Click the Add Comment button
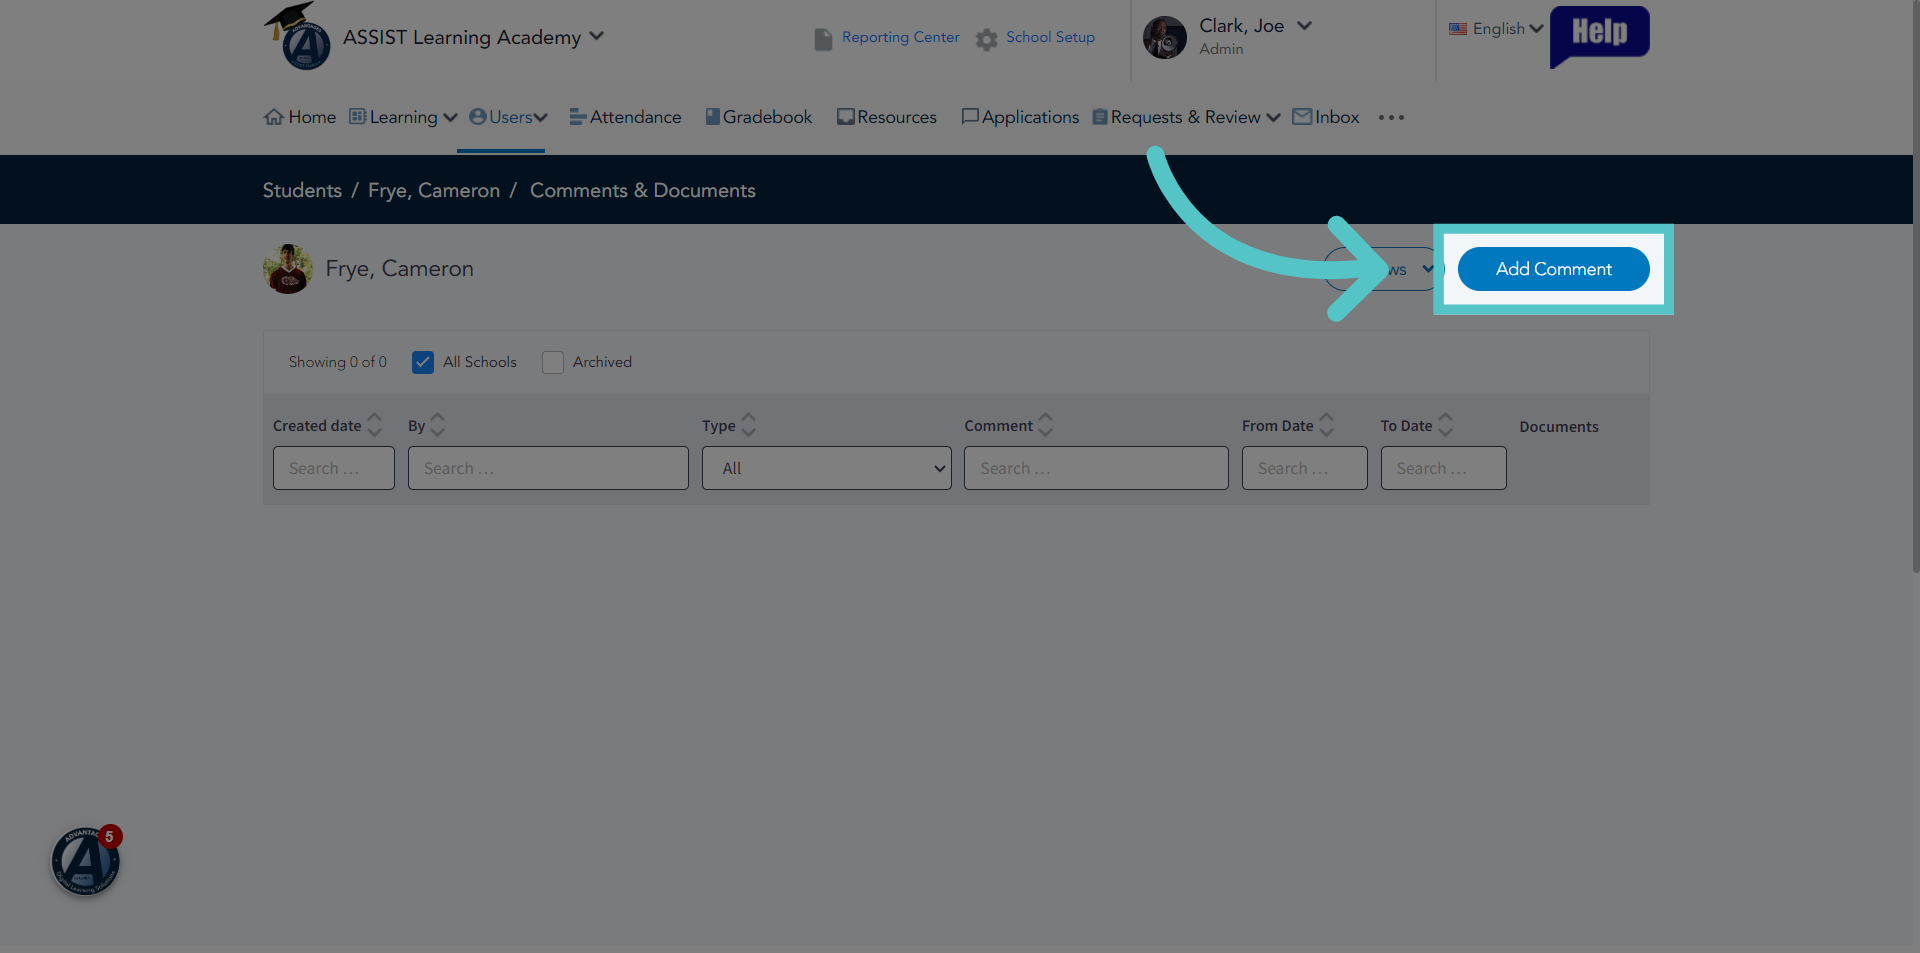Screen dimensions: 1920x953 point(1553,269)
